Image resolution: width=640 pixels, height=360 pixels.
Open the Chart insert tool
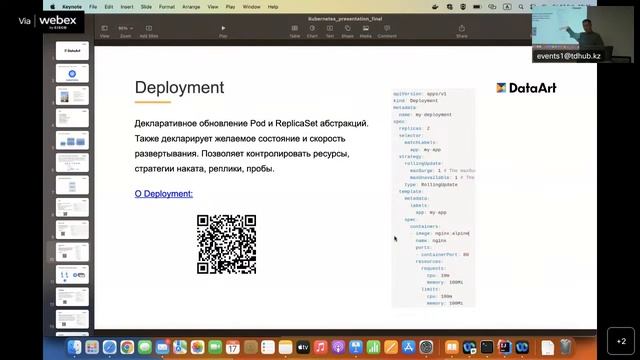[312, 31]
